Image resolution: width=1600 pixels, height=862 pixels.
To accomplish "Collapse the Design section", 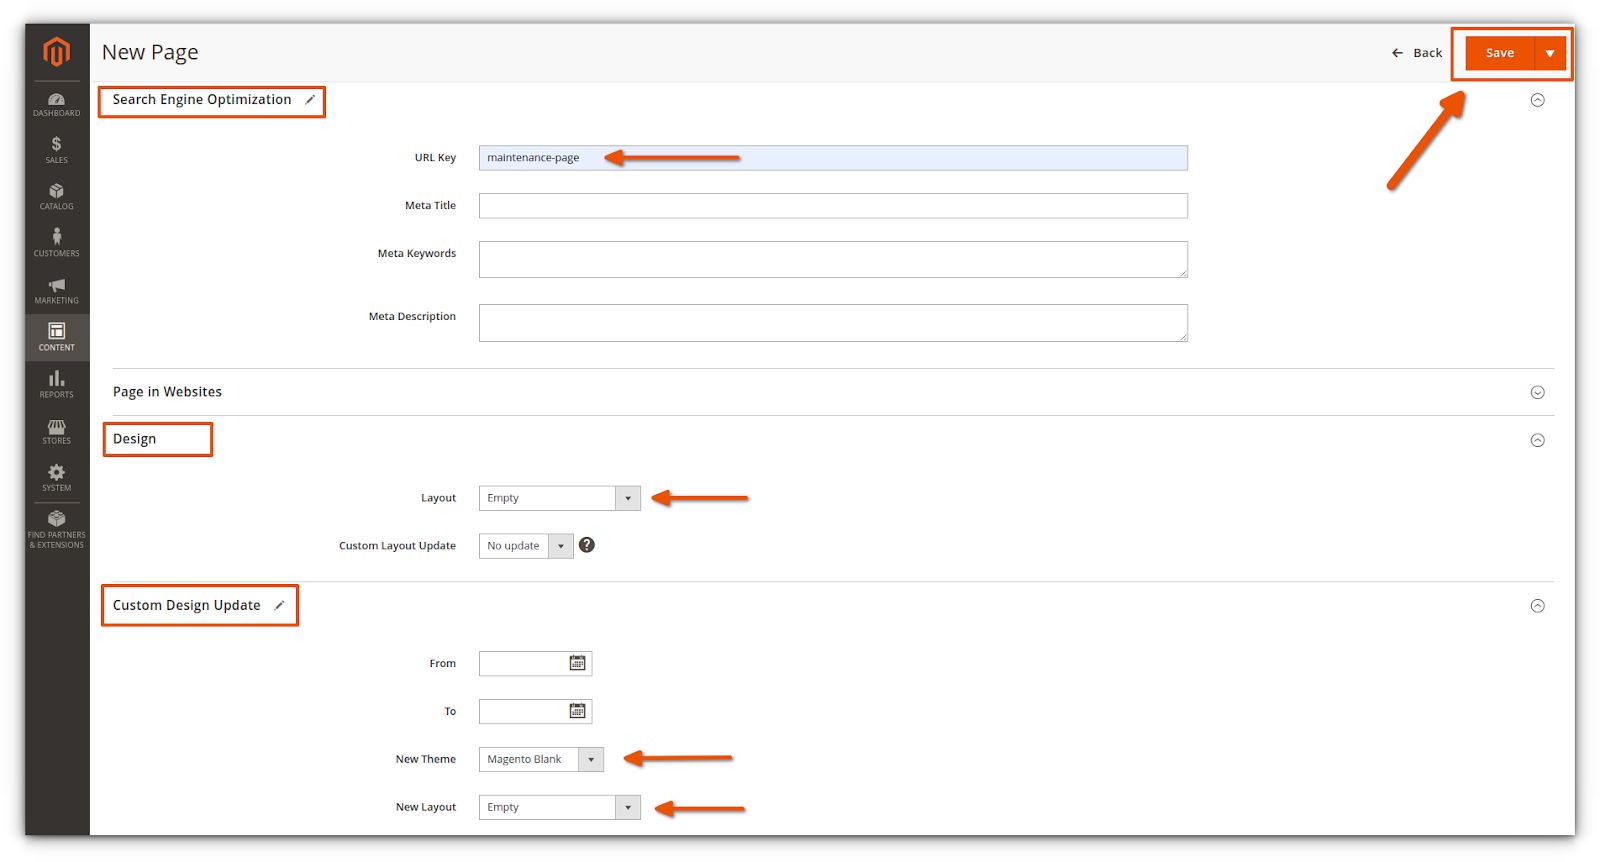I will point(1538,440).
